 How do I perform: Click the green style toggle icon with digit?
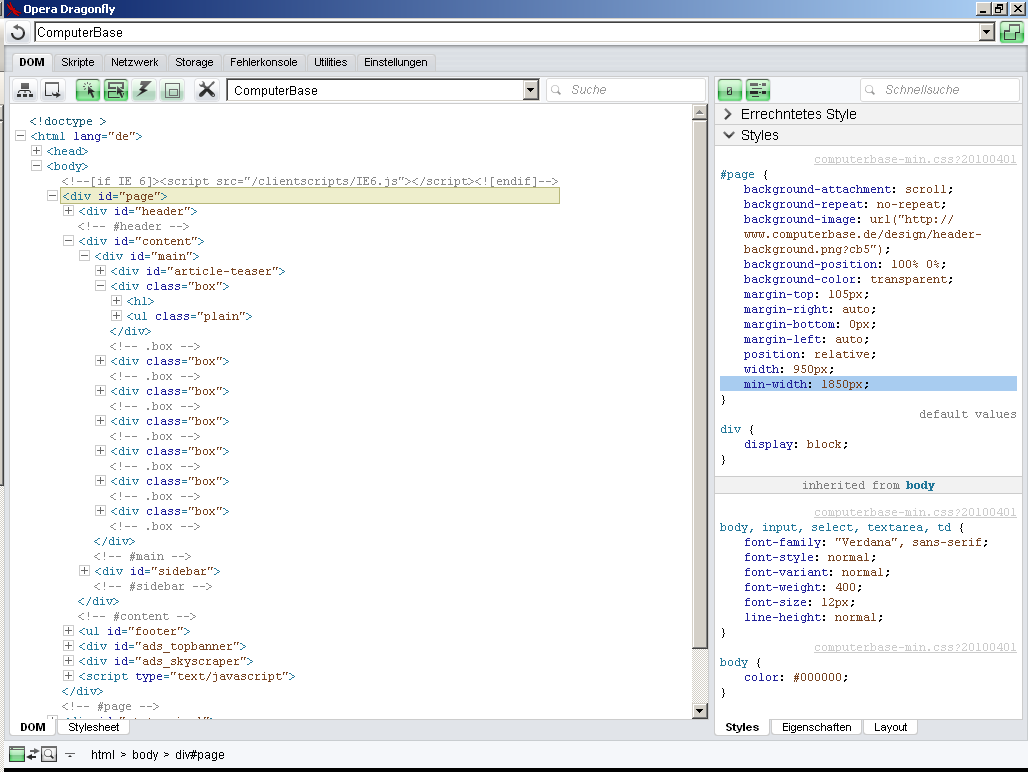tap(730, 90)
